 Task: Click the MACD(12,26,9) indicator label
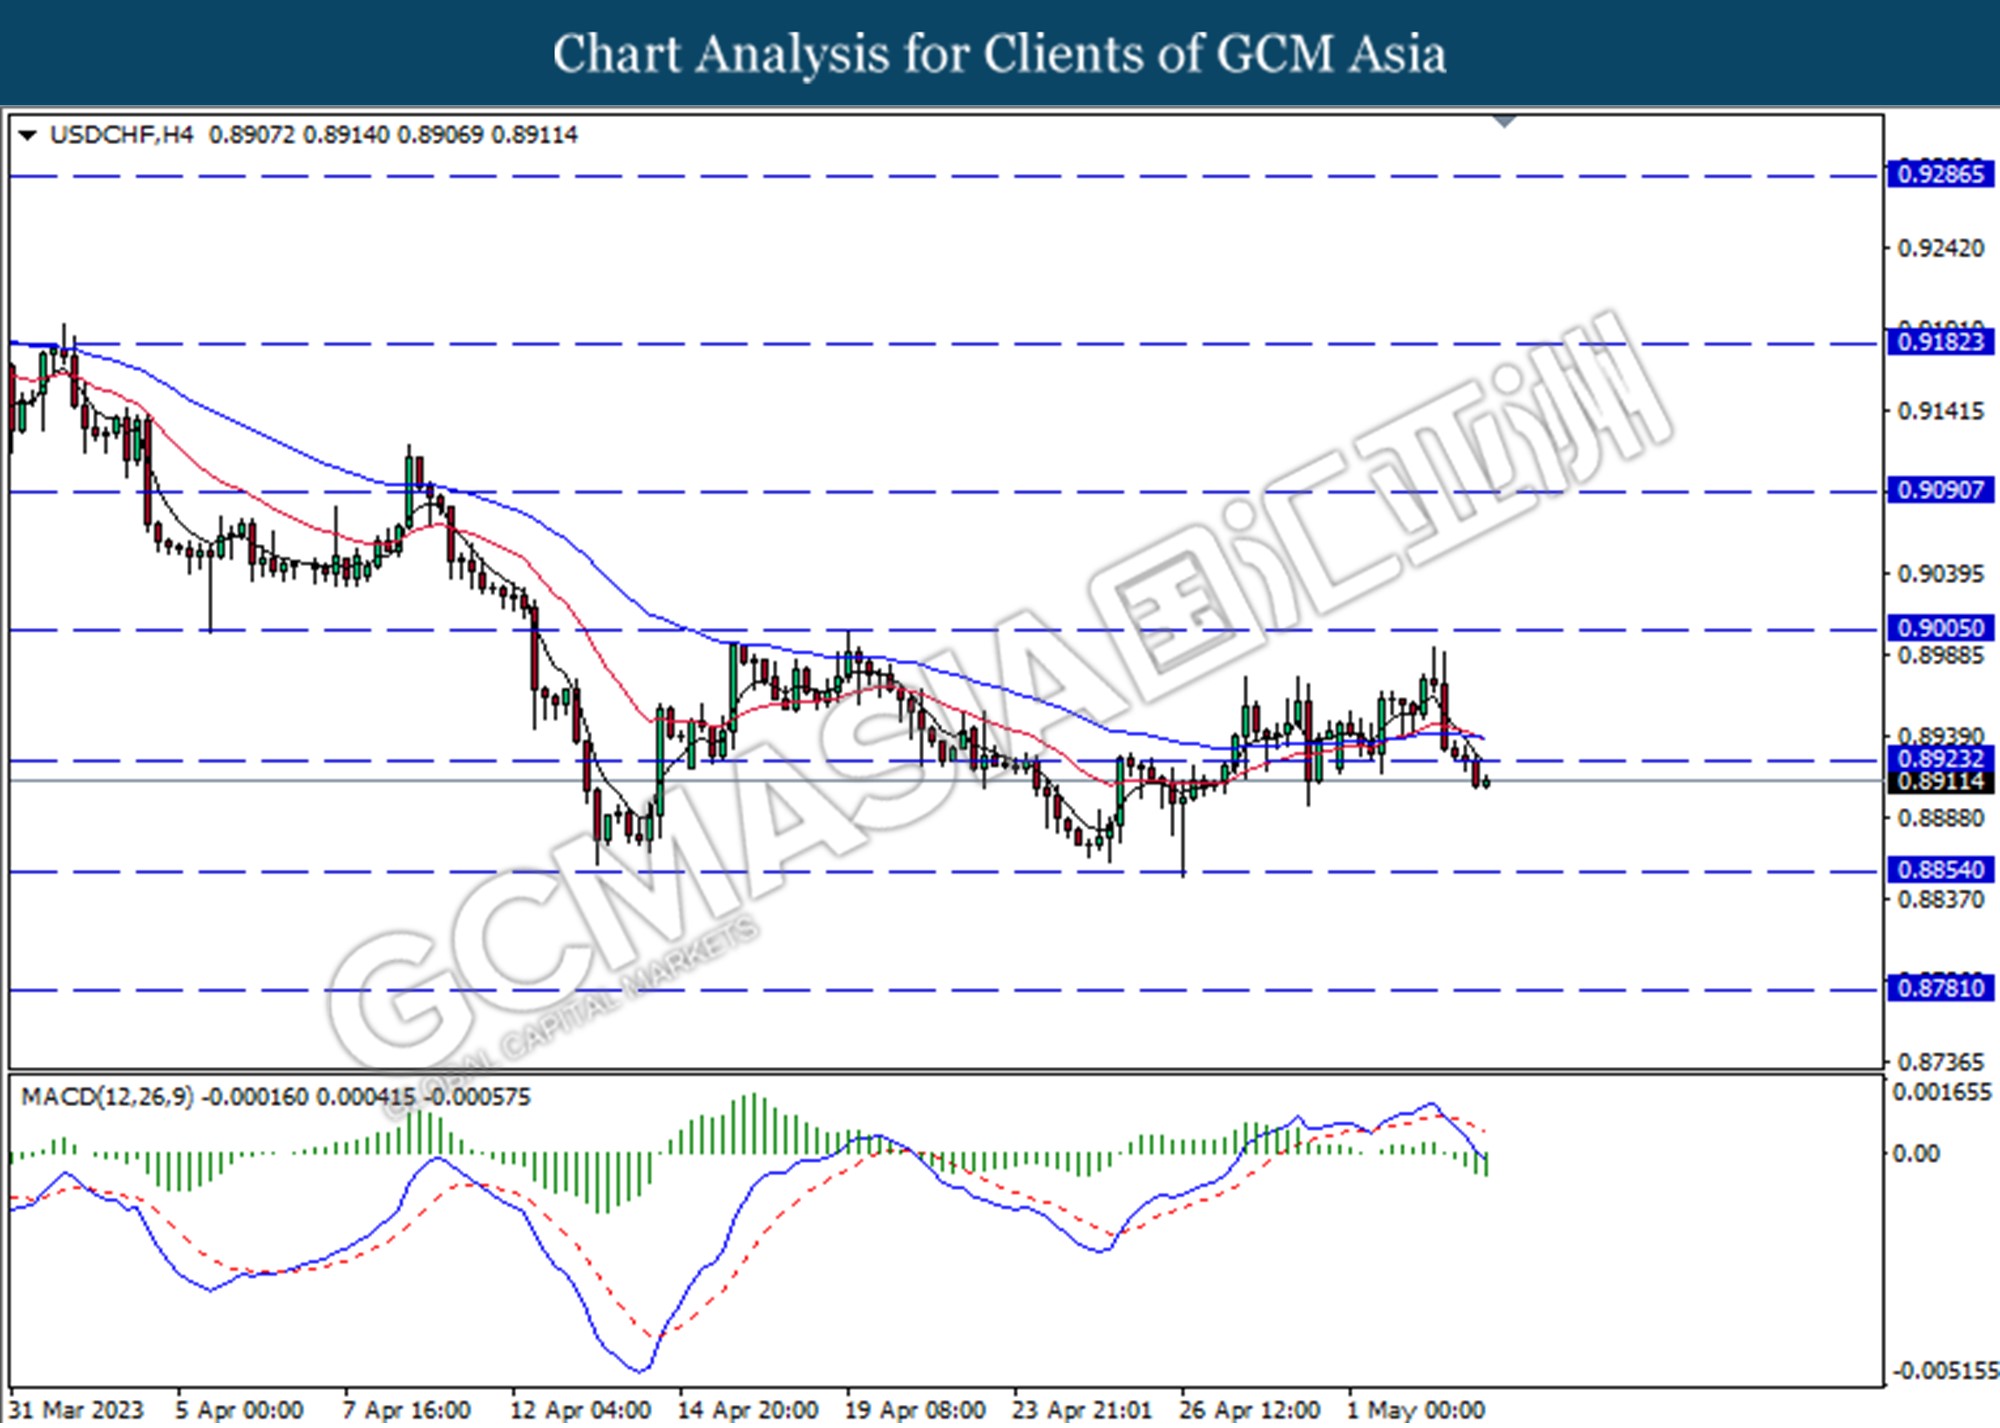(x=108, y=1097)
